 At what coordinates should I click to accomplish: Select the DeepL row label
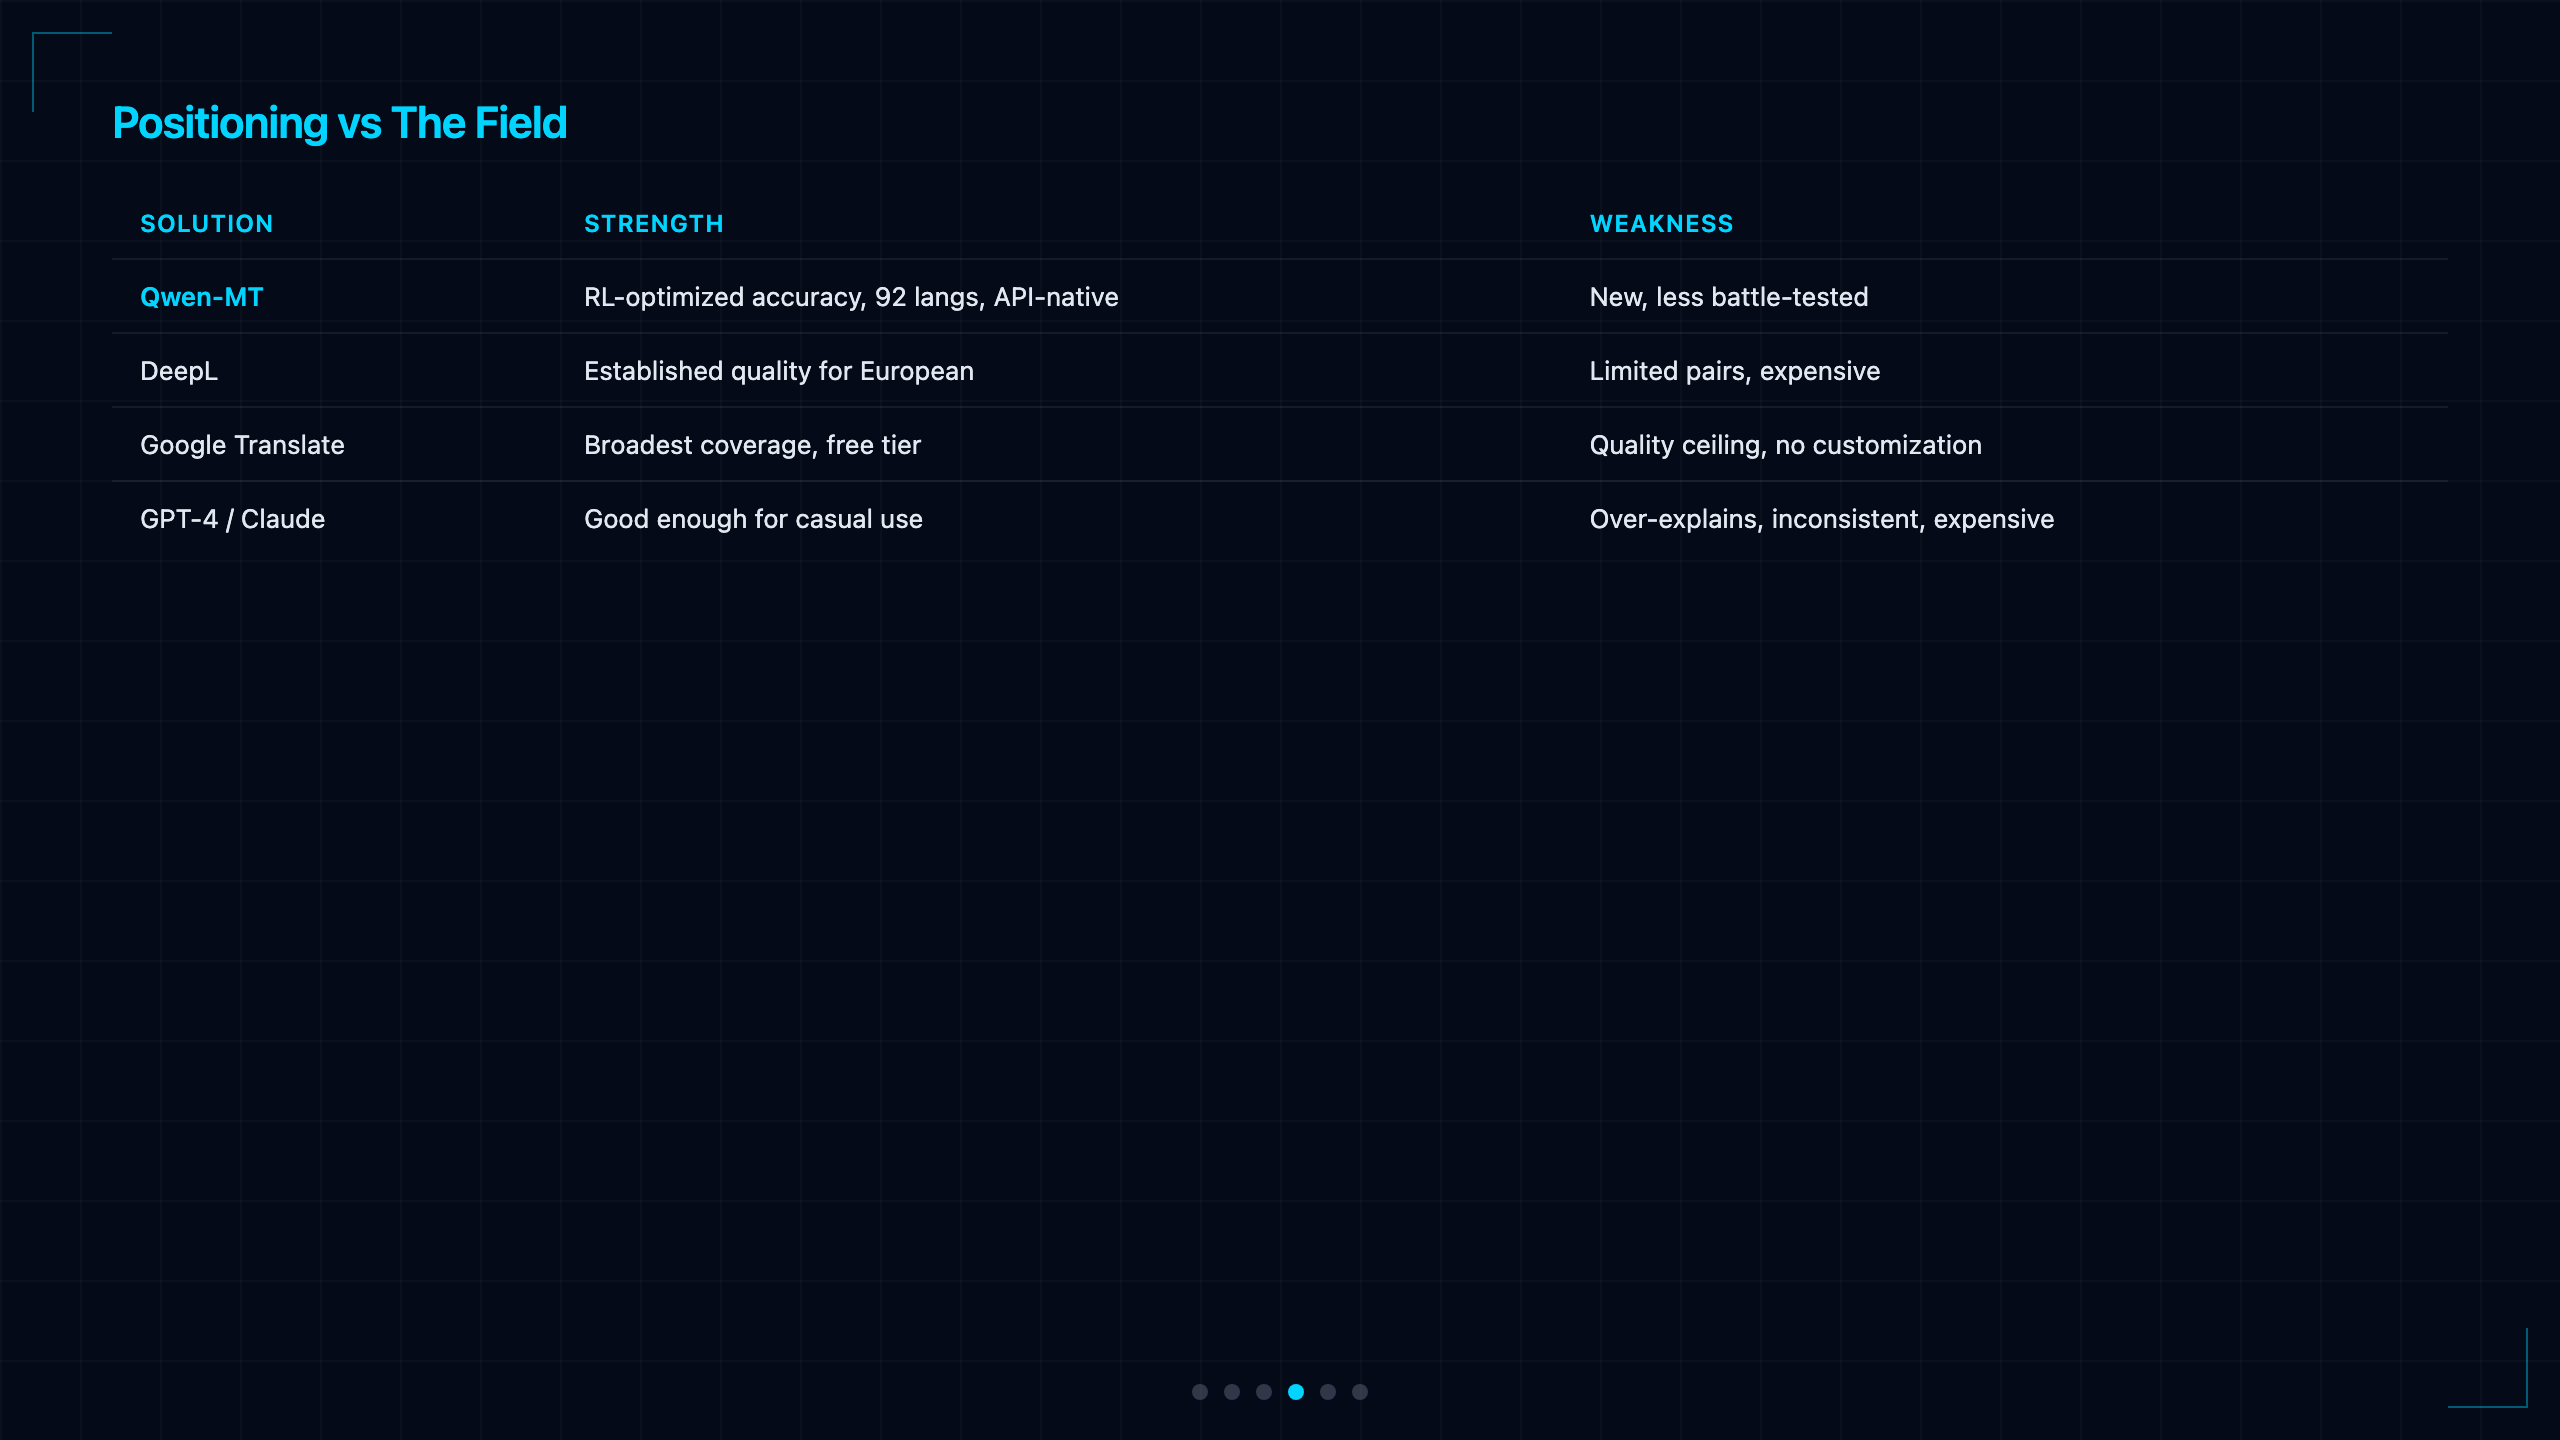click(x=179, y=371)
